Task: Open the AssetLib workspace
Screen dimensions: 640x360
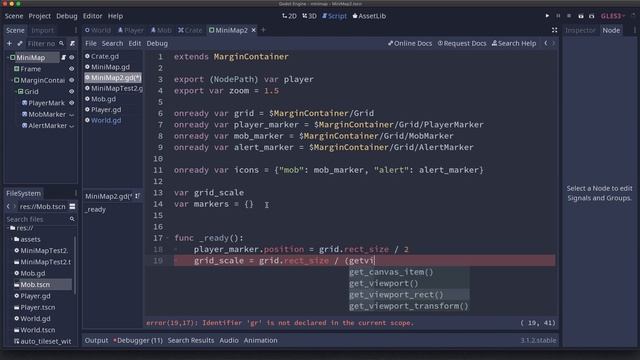Action: click(369, 16)
